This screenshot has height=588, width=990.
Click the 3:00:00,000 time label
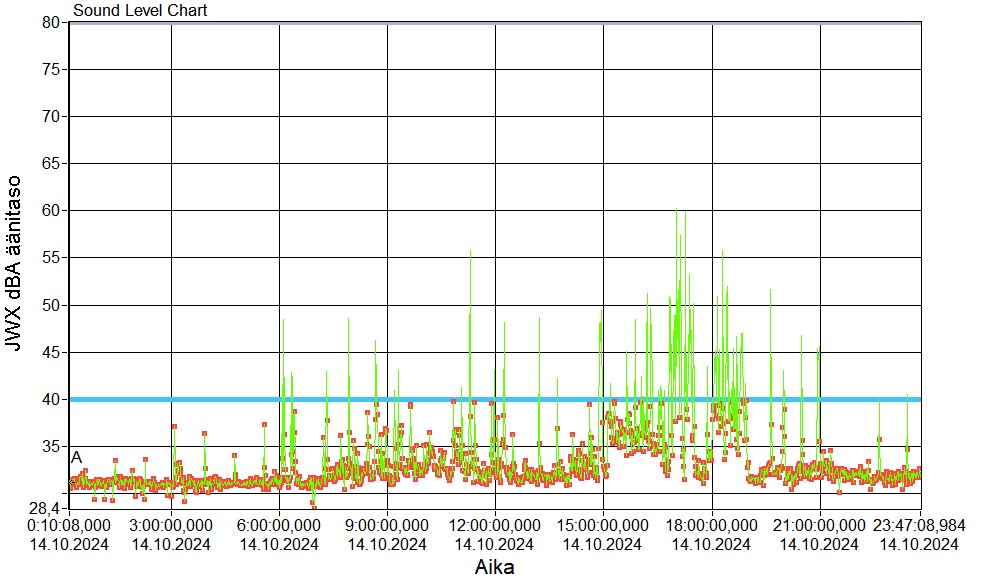tap(171, 525)
